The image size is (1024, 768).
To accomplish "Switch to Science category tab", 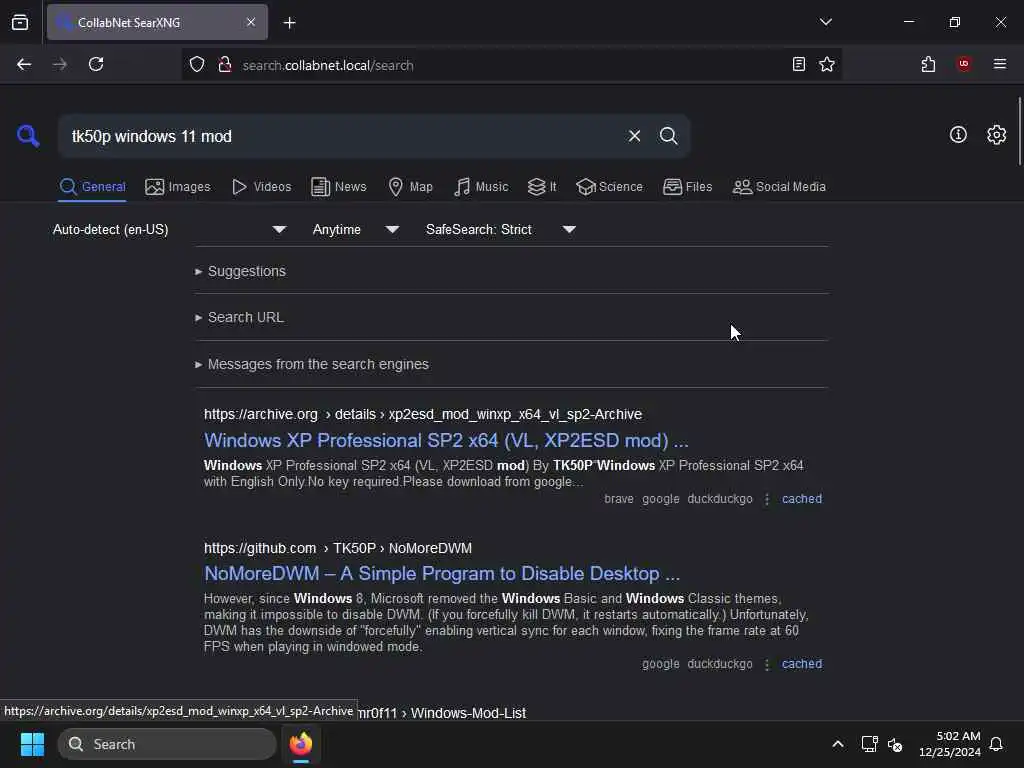I will 609,187.
